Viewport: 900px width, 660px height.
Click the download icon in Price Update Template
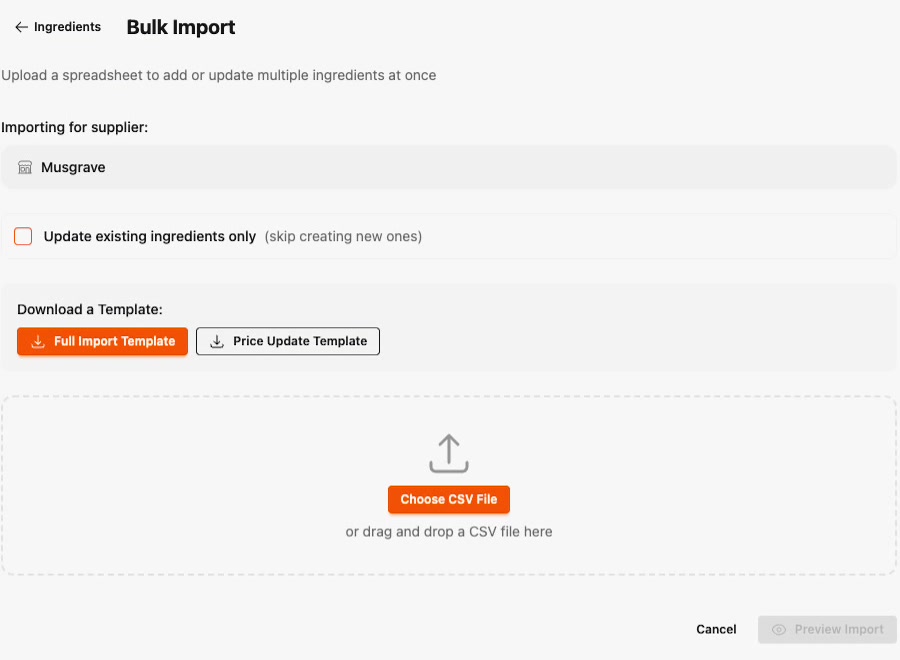[217, 341]
